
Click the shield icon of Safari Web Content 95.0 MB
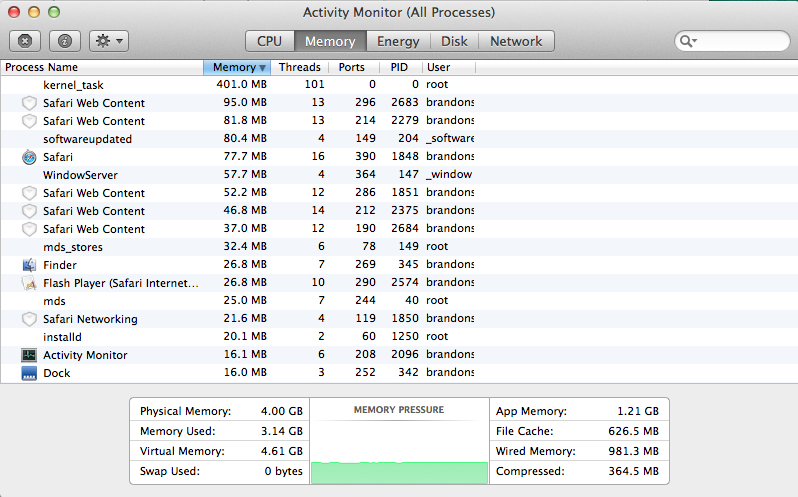click(x=30, y=103)
